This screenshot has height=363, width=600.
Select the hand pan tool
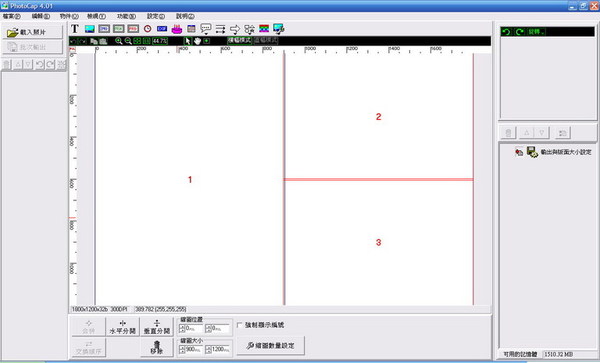[x=197, y=41]
